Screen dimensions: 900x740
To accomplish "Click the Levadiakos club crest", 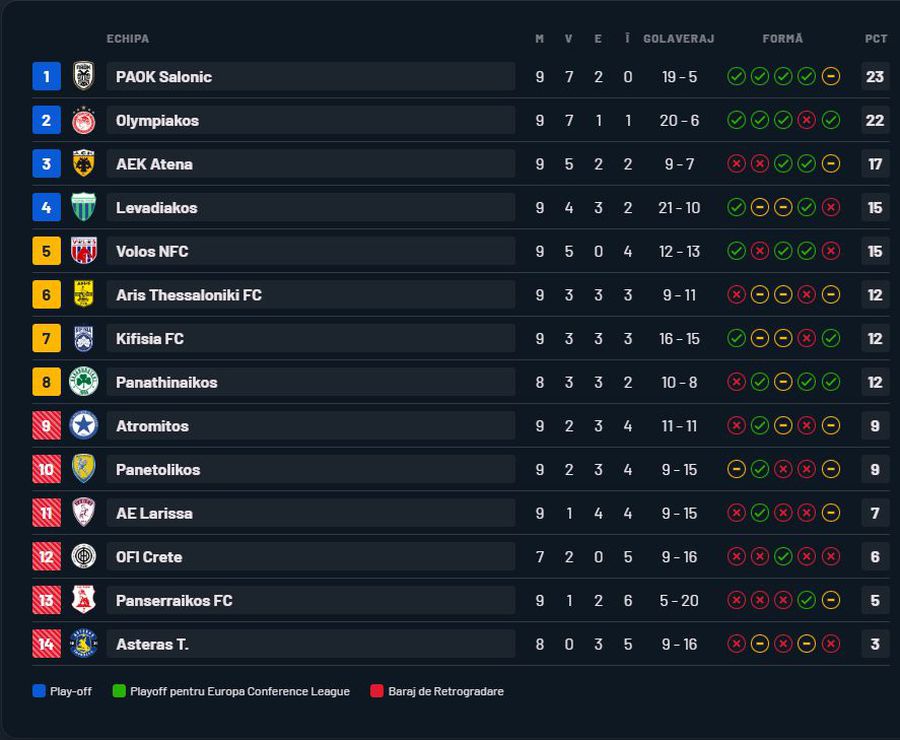I will point(84,208).
